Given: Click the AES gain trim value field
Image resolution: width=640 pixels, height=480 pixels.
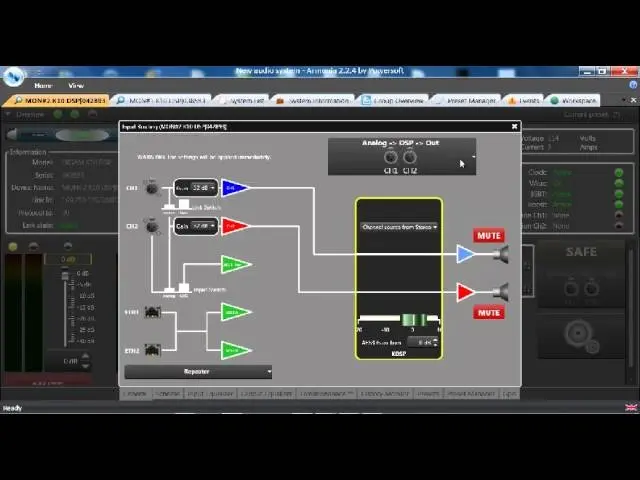Looking at the screenshot, I should click(420, 342).
